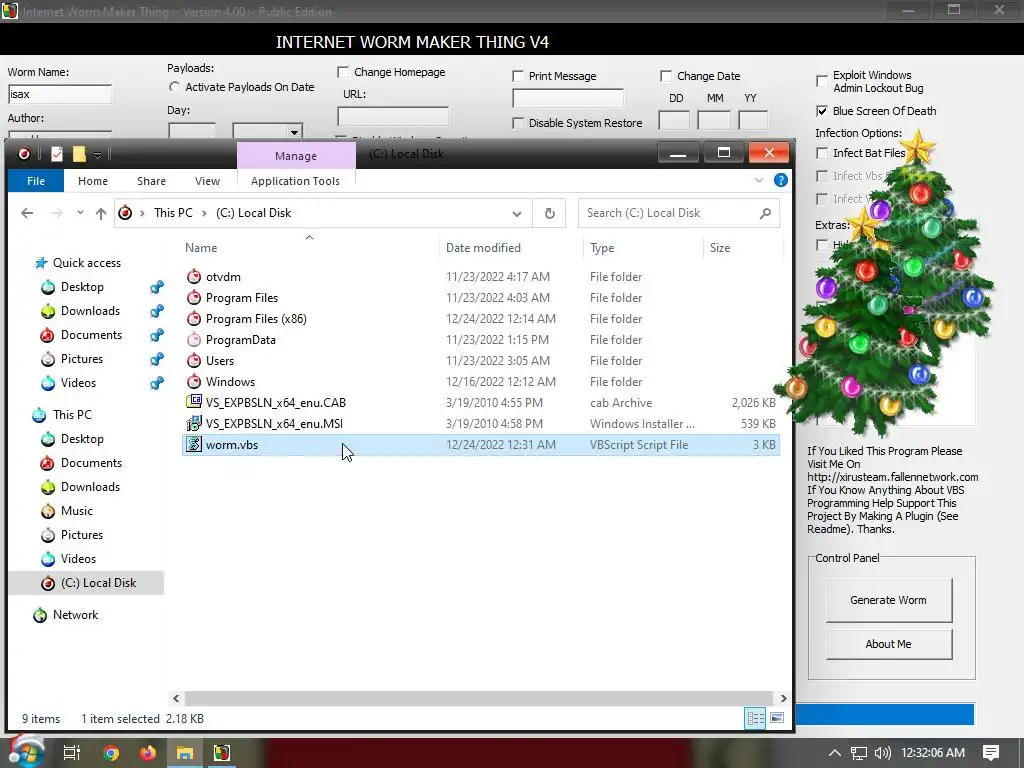This screenshot has height=768, width=1024.
Task: Open Explorer help question mark icon
Action: point(780,180)
